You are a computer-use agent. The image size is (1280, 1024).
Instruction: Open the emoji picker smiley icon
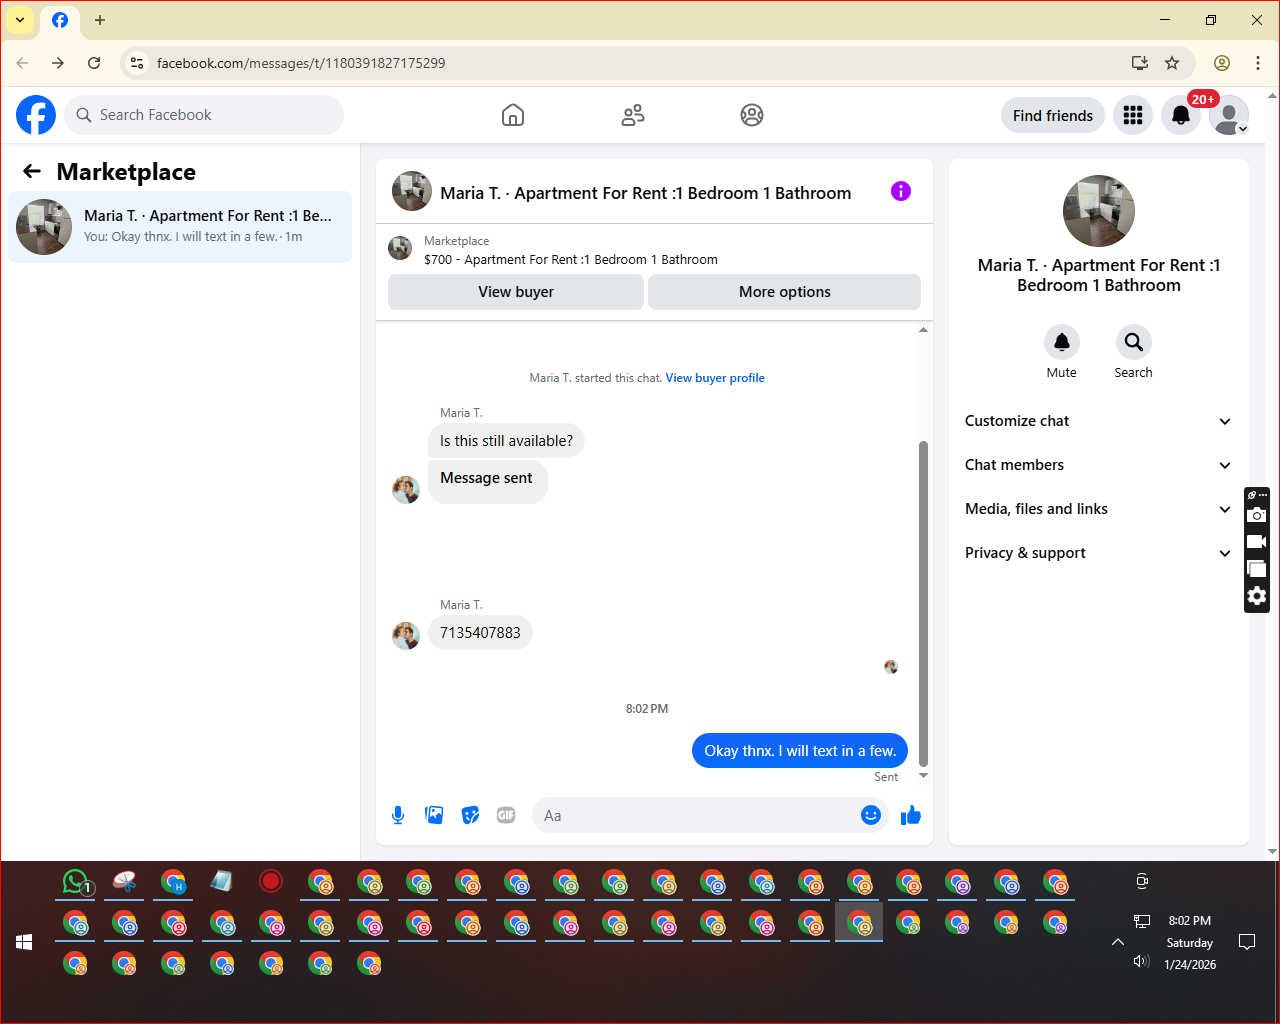[x=871, y=815]
